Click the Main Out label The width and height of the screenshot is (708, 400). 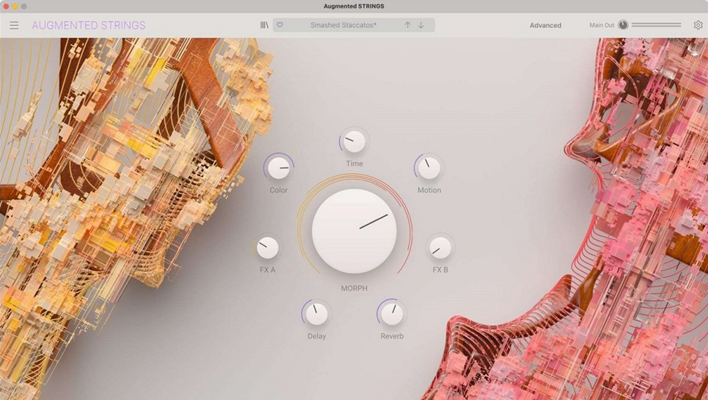(601, 25)
